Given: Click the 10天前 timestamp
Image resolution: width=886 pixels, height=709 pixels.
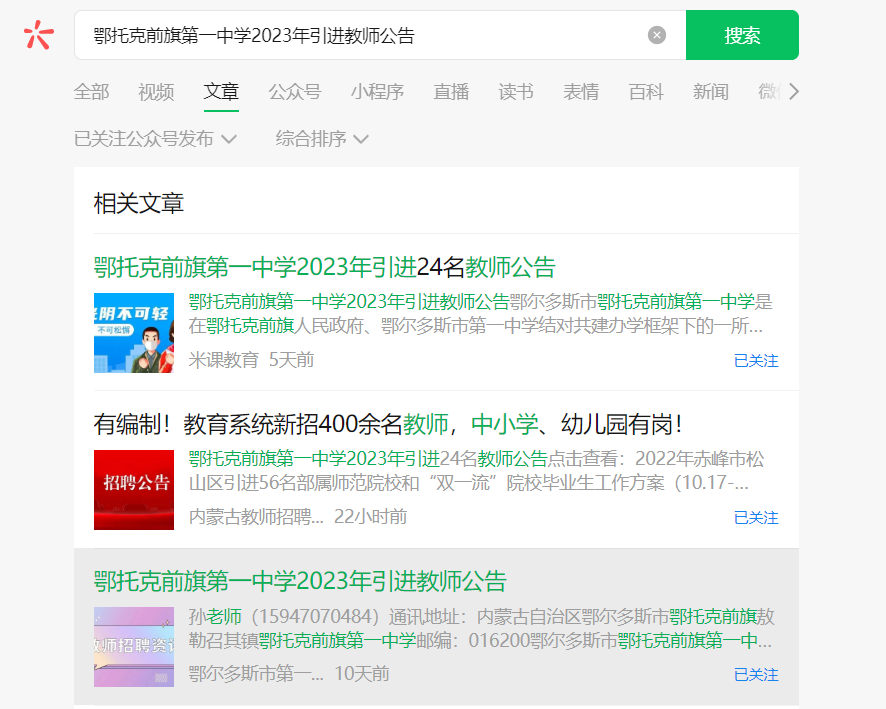Looking at the screenshot, I should pos(362,674).
